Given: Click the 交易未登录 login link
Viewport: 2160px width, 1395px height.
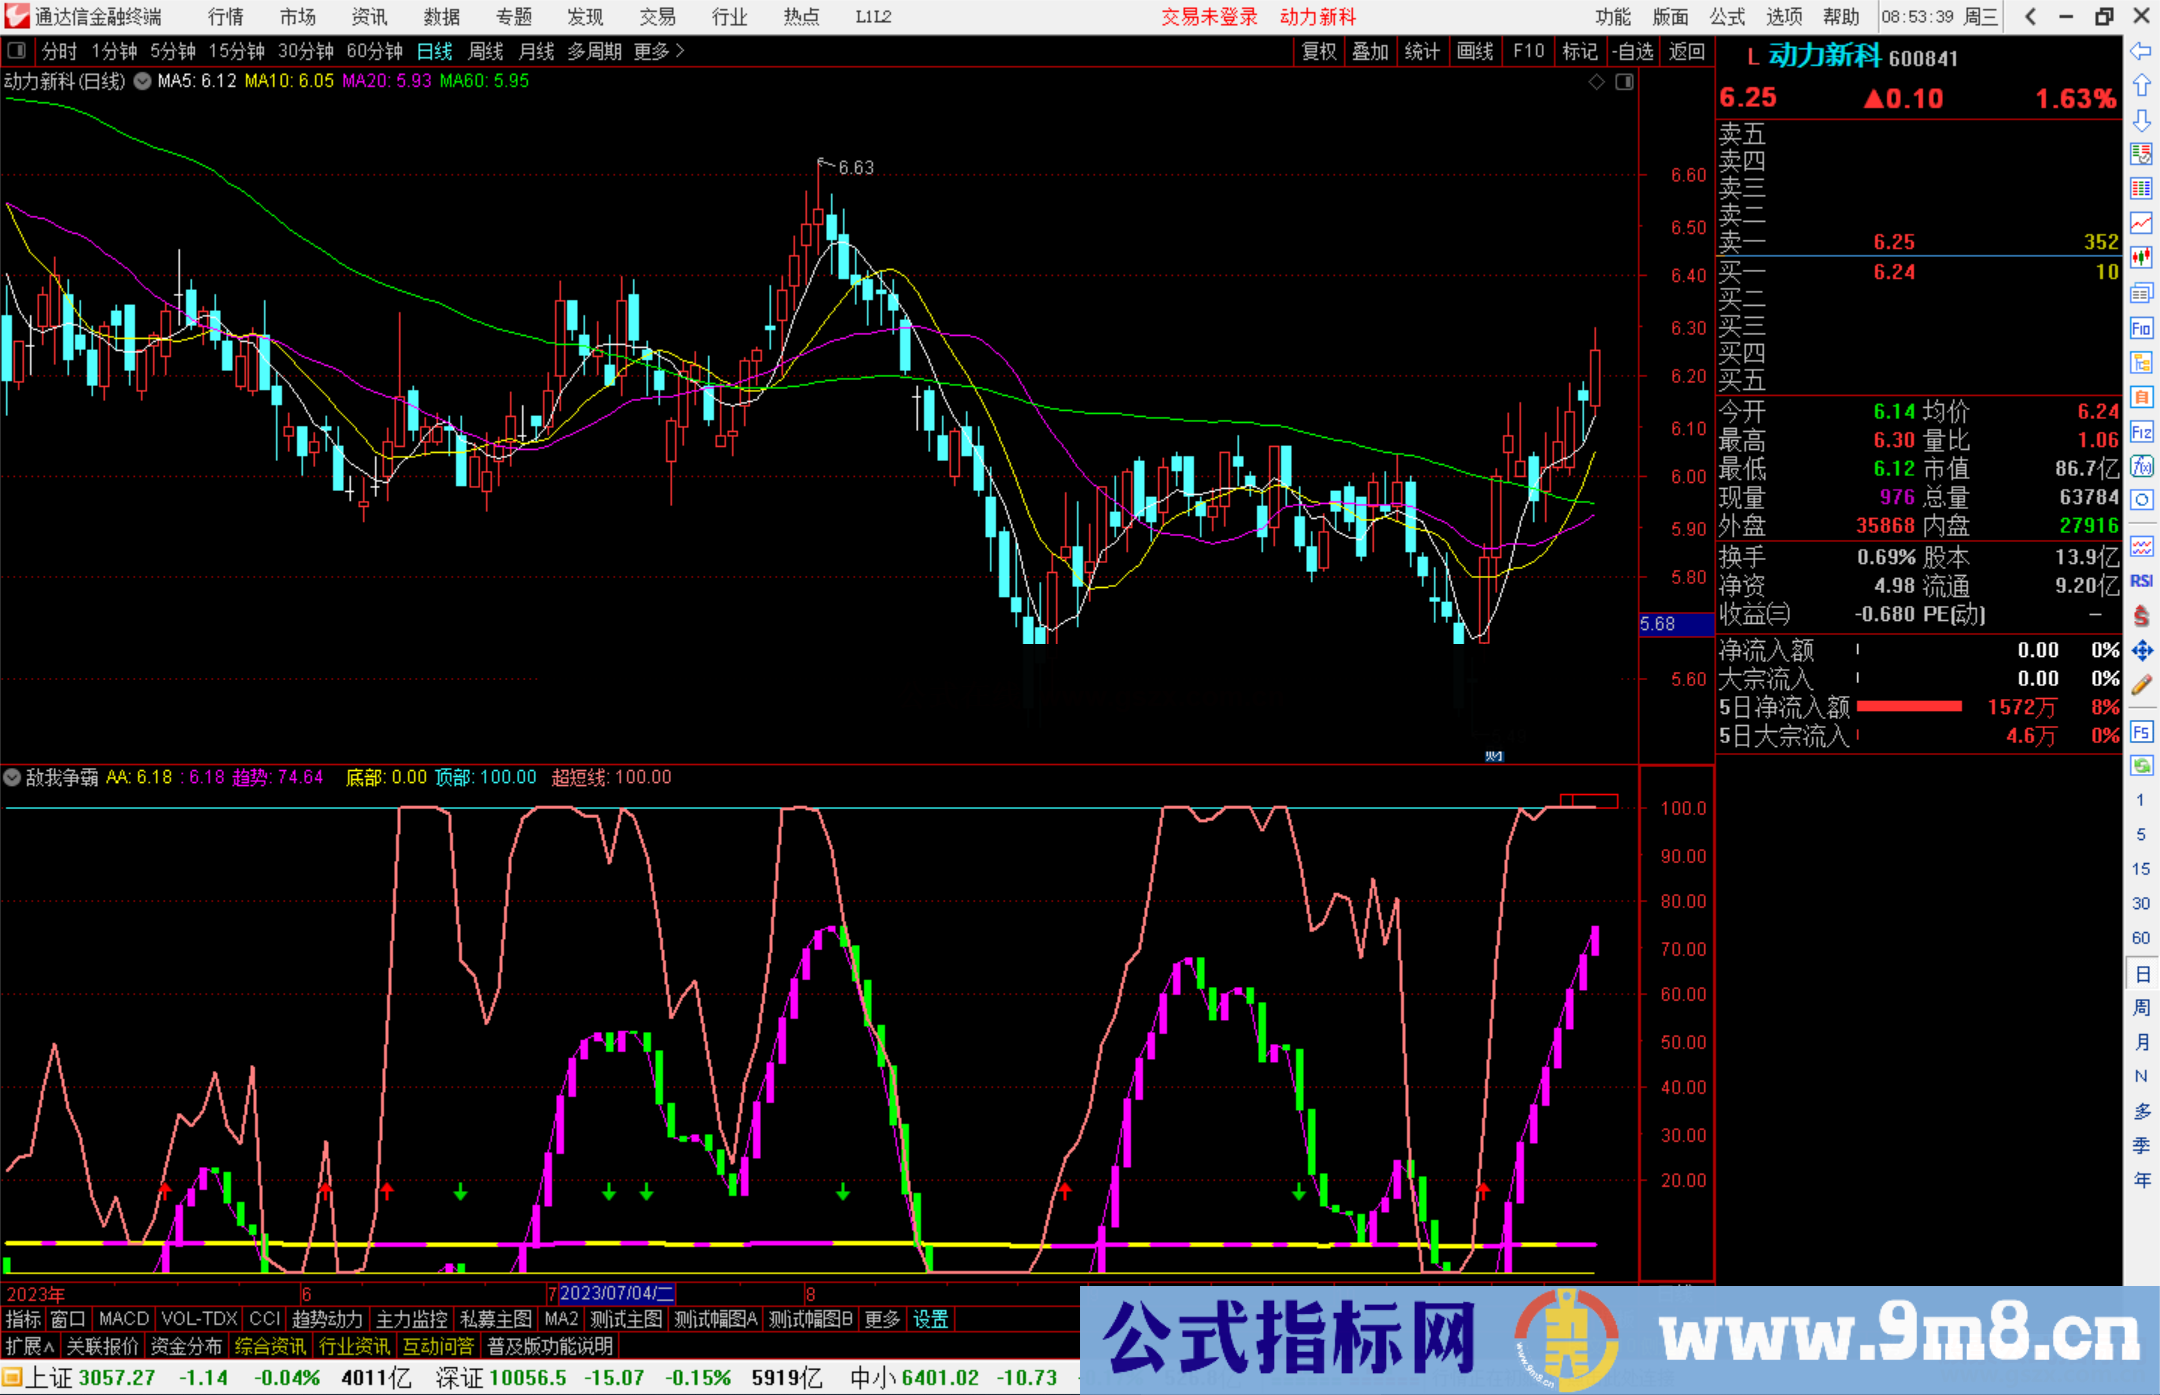Looking at the screenshot, I should point(1210,17).
